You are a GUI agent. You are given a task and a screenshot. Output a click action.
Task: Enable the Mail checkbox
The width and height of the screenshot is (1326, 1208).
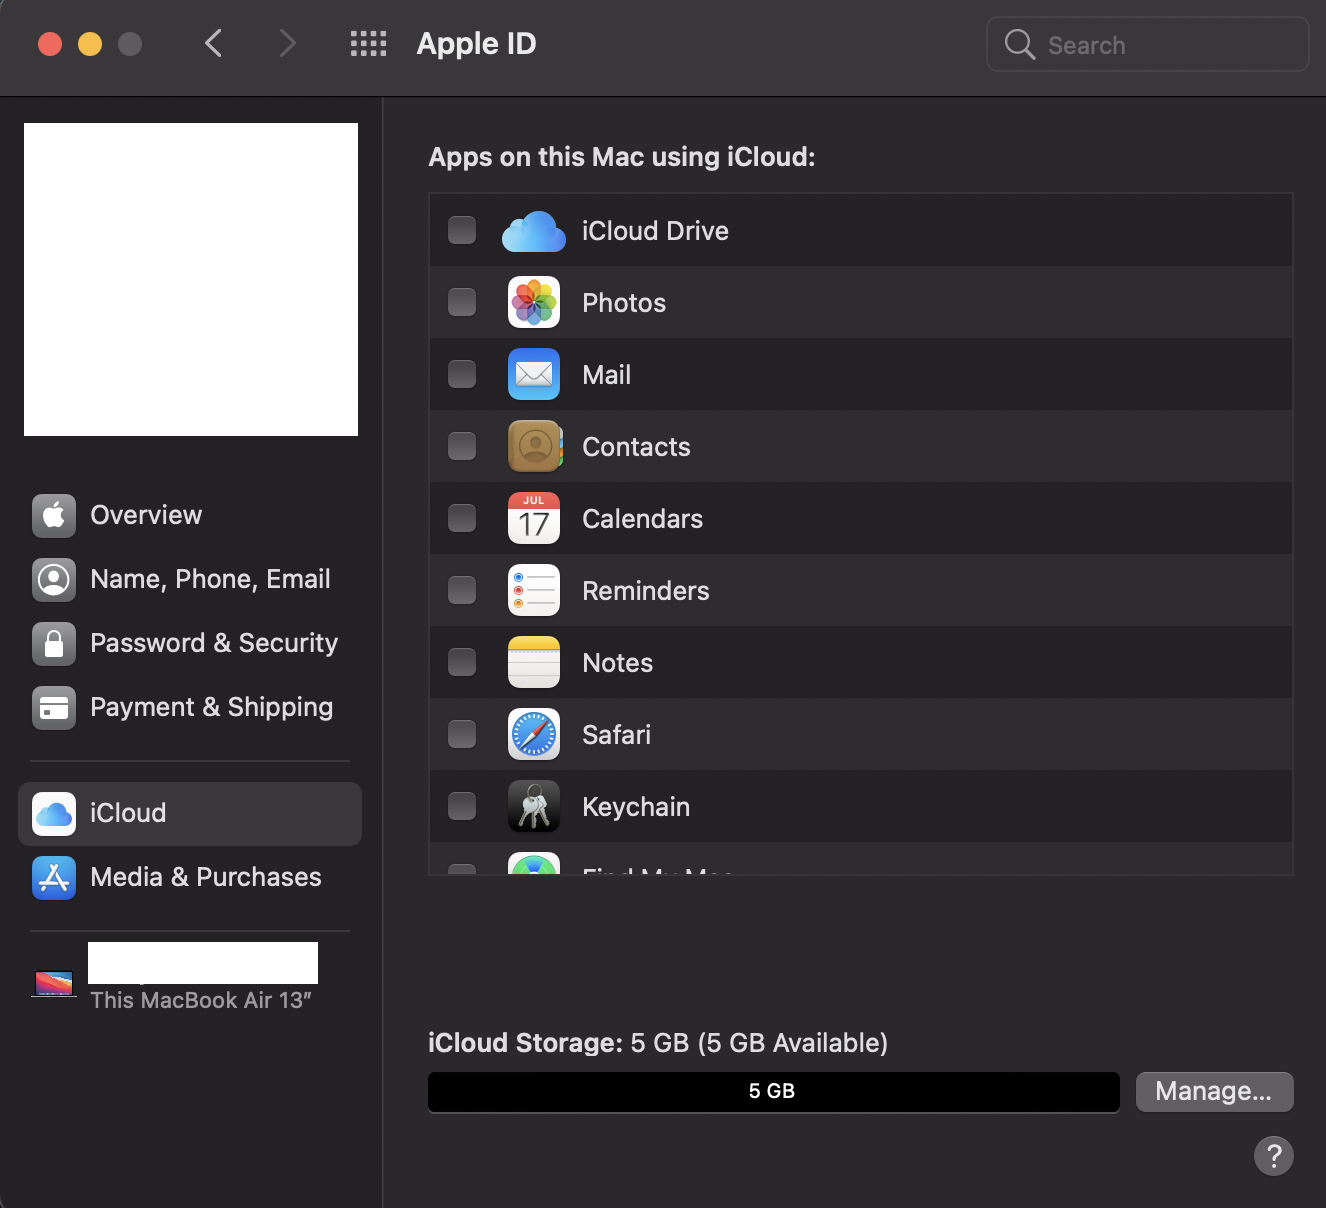[462, 374]
